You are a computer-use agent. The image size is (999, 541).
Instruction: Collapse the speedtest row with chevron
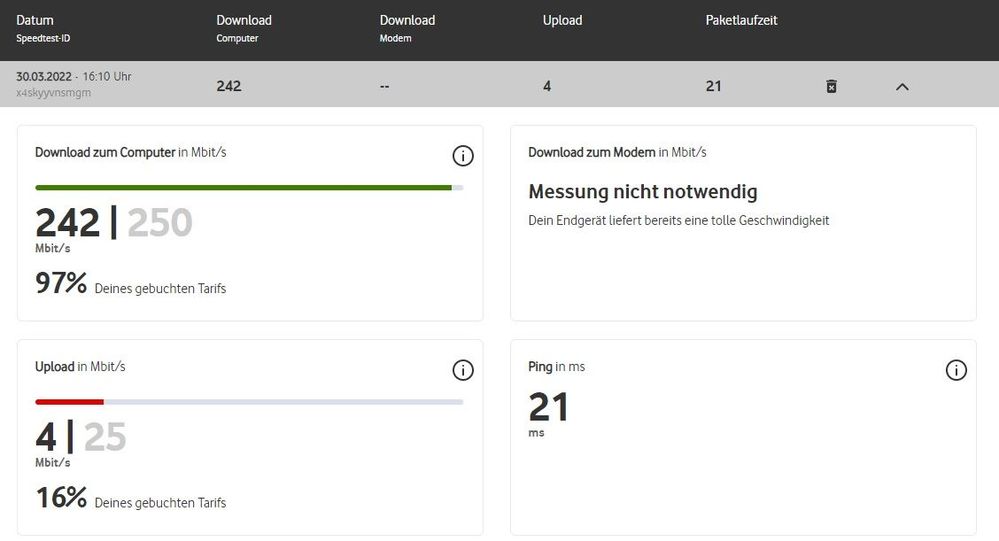click(x=902, y=87)
